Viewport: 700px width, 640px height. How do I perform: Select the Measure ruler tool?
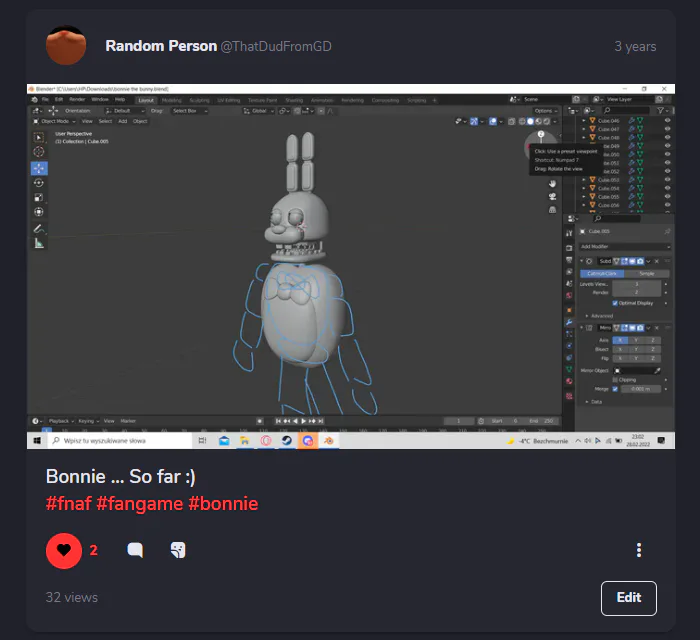(x=39, y=244)
